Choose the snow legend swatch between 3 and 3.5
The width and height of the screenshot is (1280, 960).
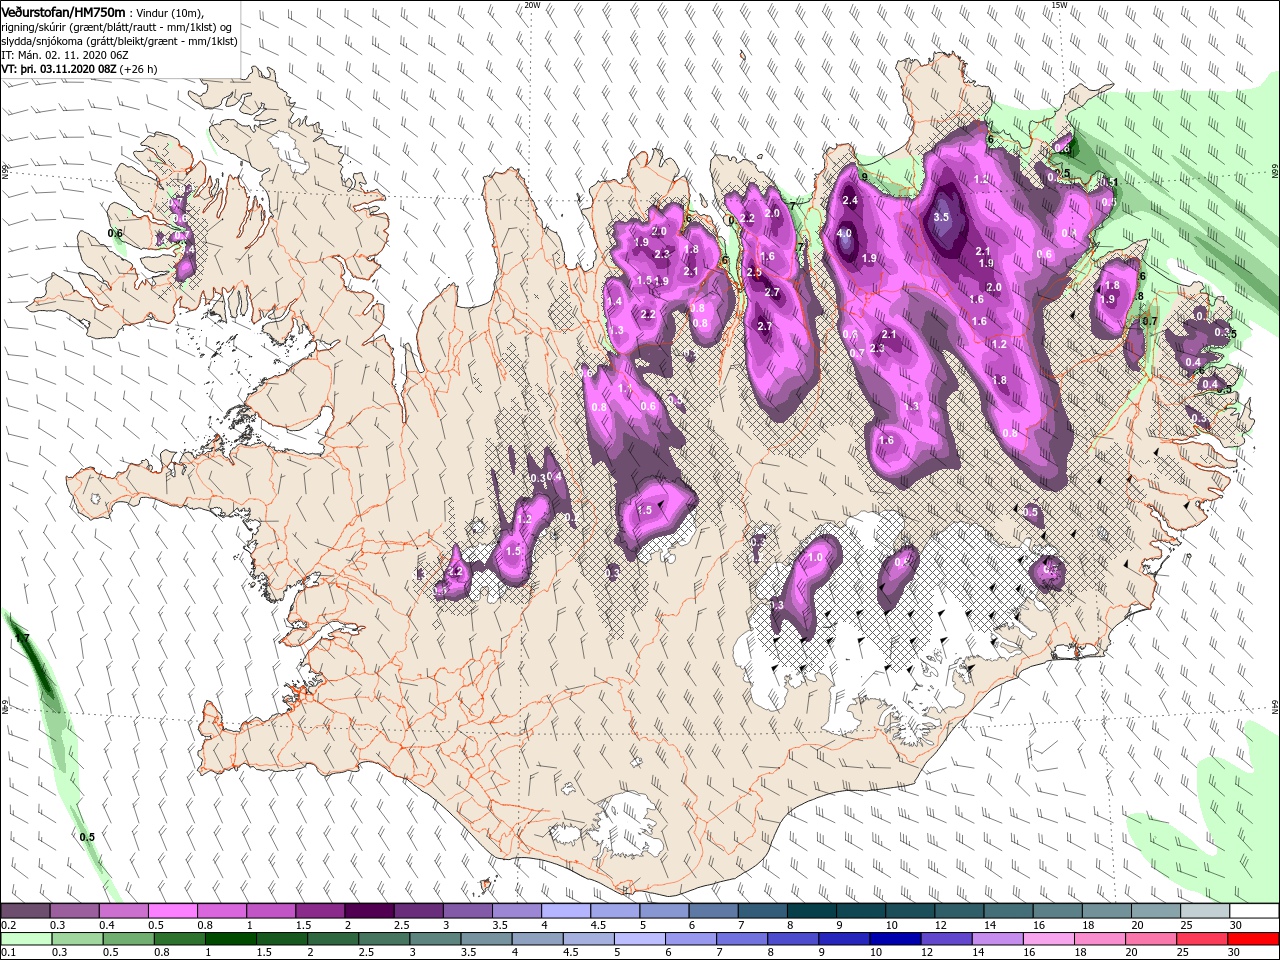466,911
